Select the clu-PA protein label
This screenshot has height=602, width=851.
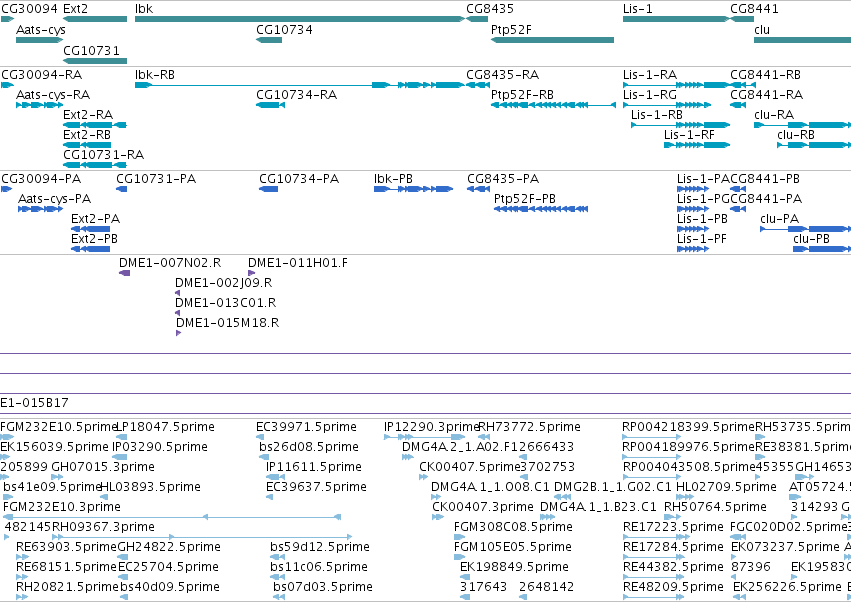(779, 219)
